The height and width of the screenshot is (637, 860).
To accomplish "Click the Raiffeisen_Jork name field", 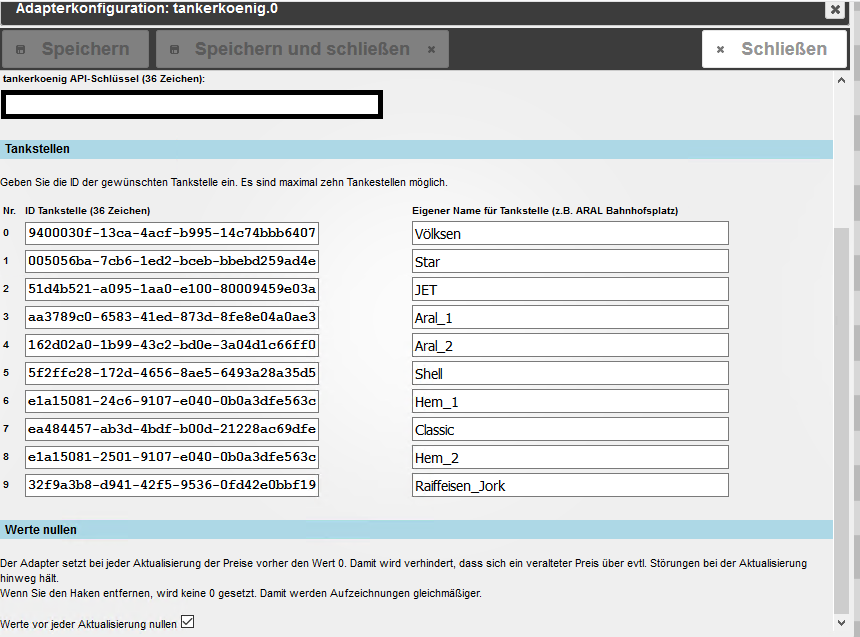I will [570, 485].
